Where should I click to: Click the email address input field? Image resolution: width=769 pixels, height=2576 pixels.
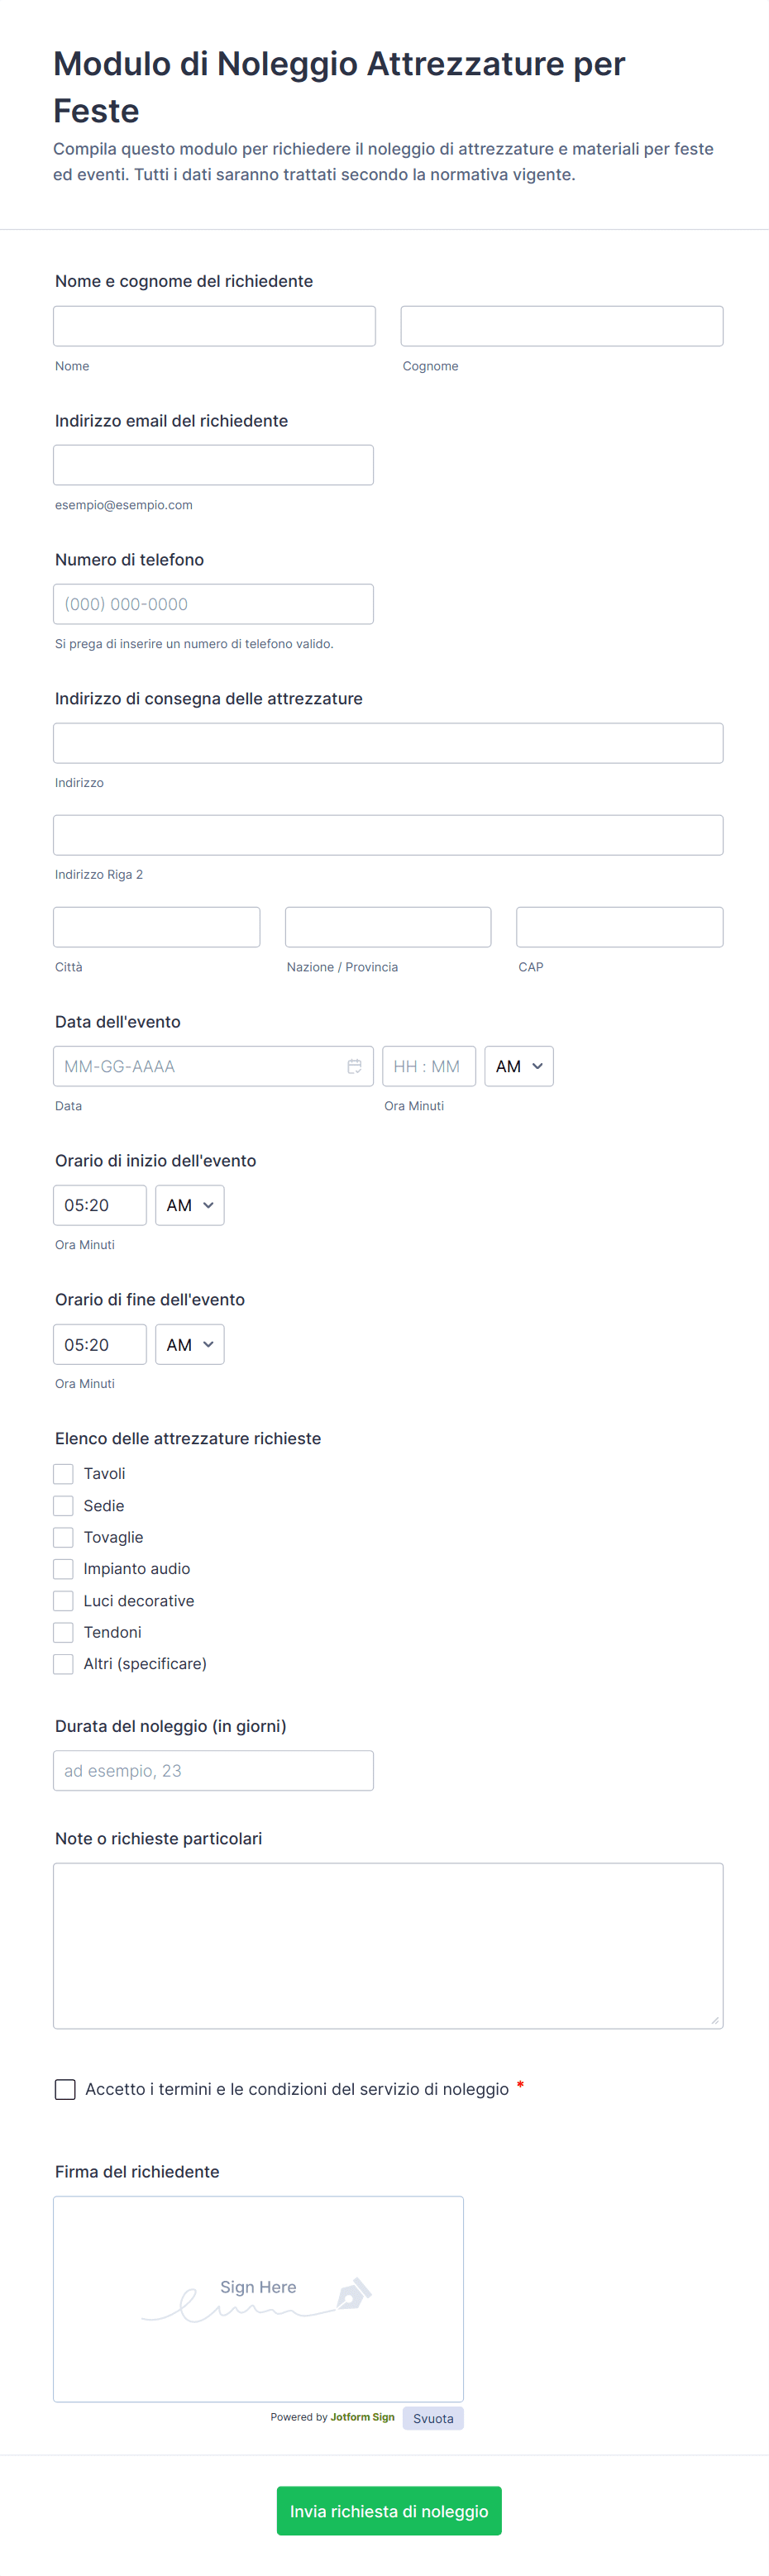(x=213, y=465)
